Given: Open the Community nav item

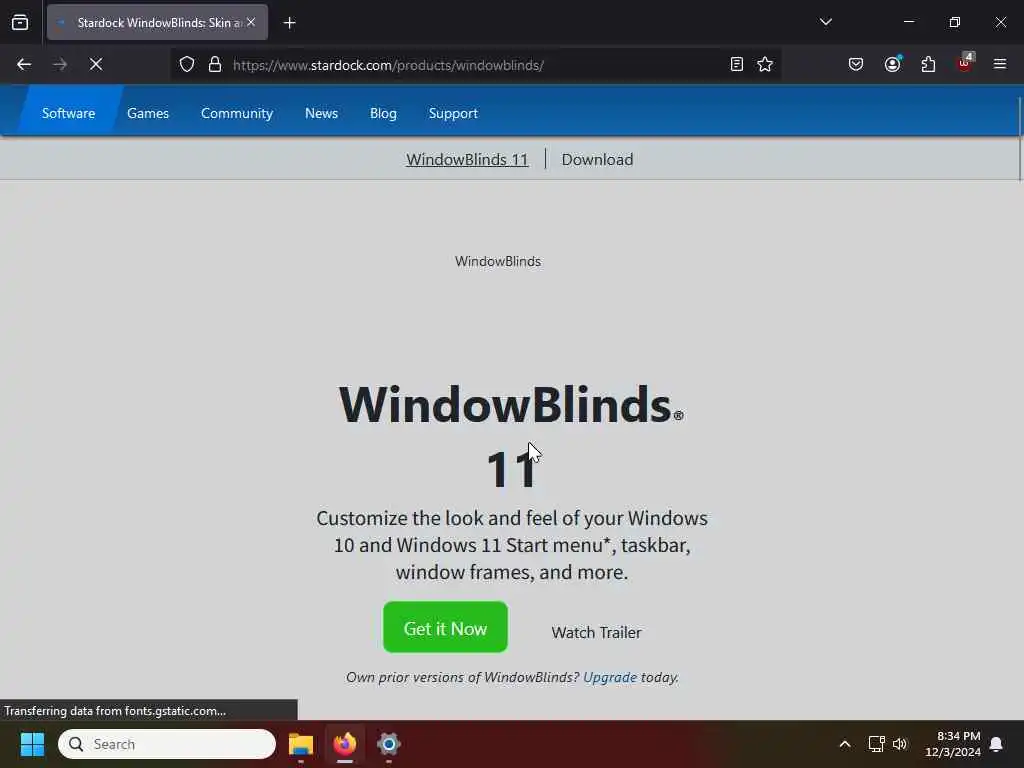Looking at the screenshot, I should [237, 113].
